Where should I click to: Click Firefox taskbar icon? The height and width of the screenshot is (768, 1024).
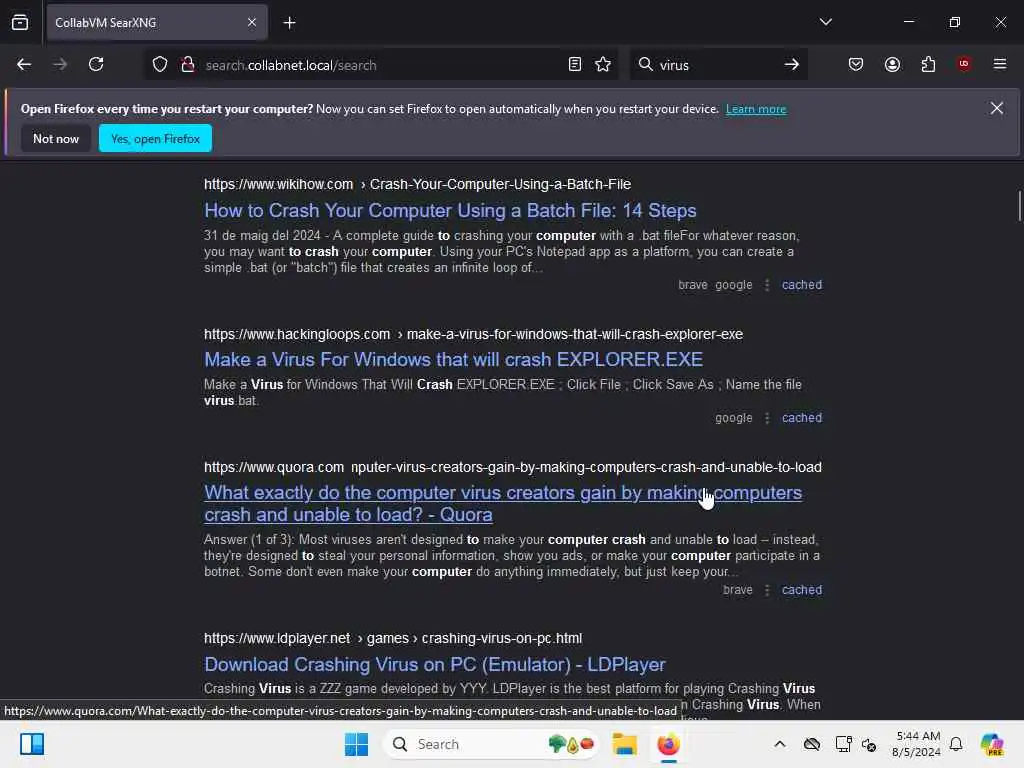tap(668, 744)
